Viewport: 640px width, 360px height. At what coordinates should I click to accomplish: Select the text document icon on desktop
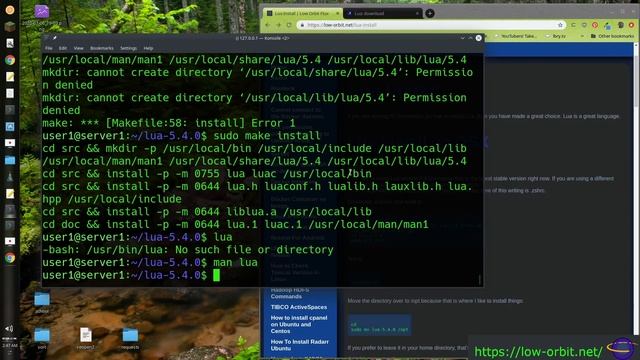click(86, 335)
